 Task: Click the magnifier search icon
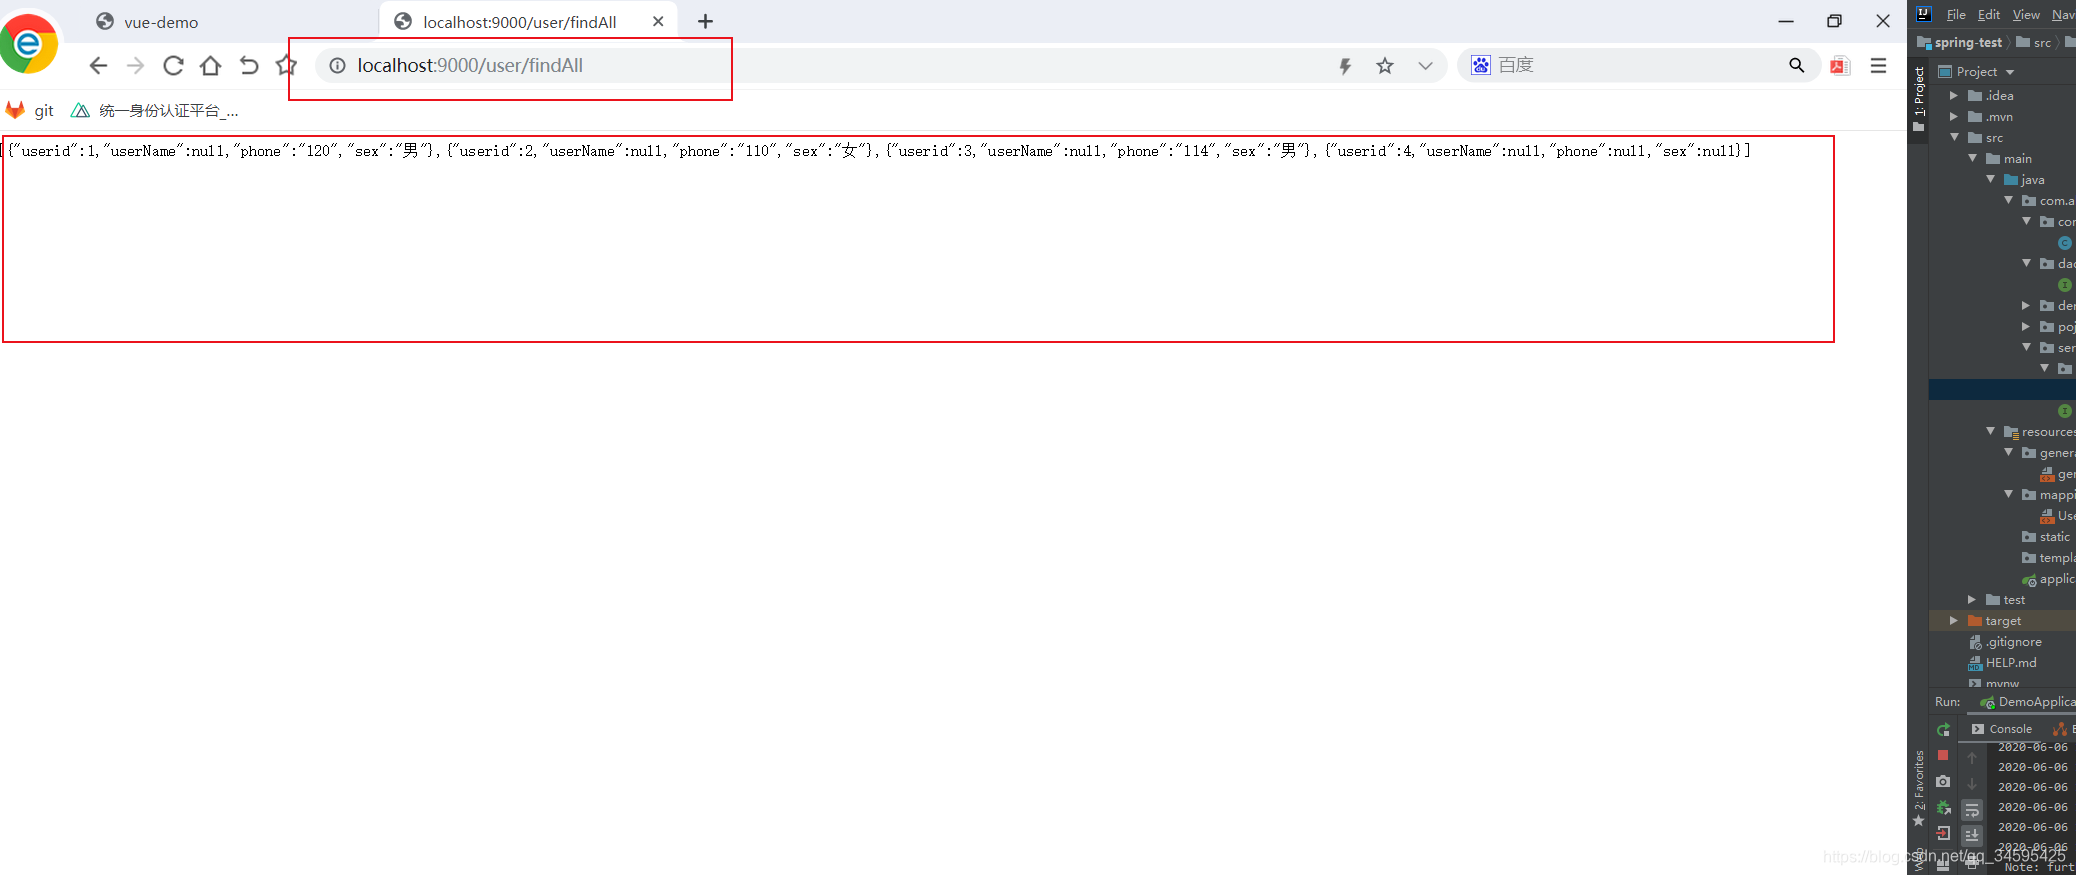(x=1797, y=66)
